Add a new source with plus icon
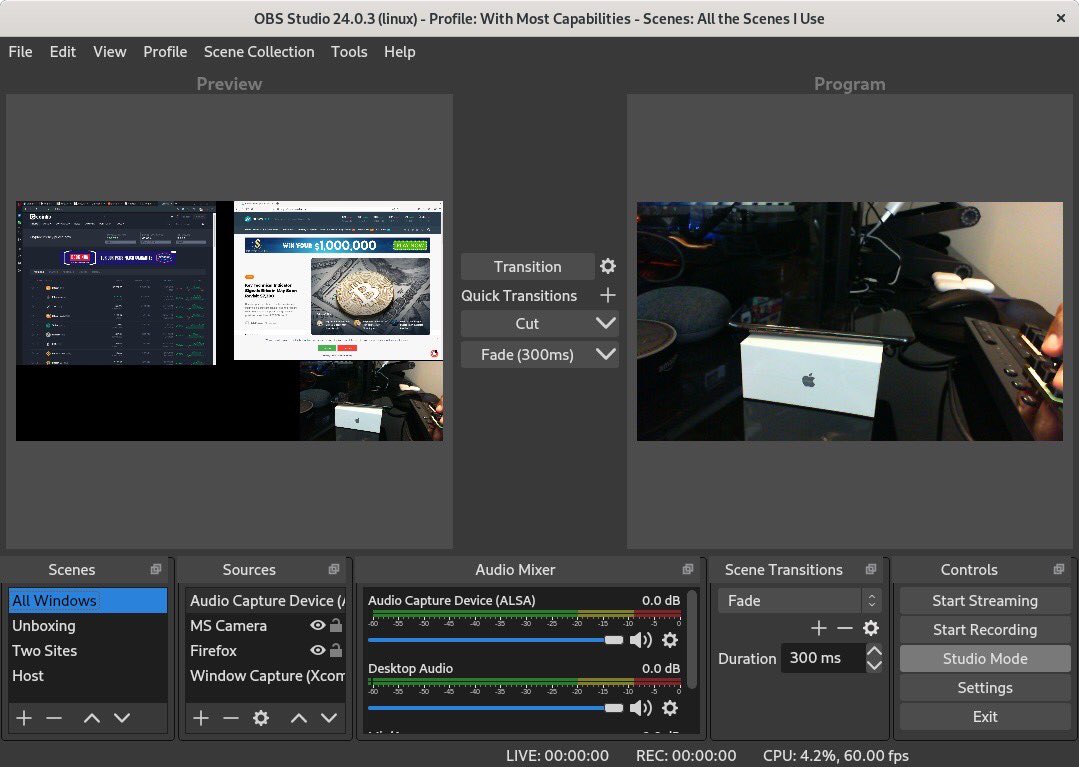 point(201,718)
